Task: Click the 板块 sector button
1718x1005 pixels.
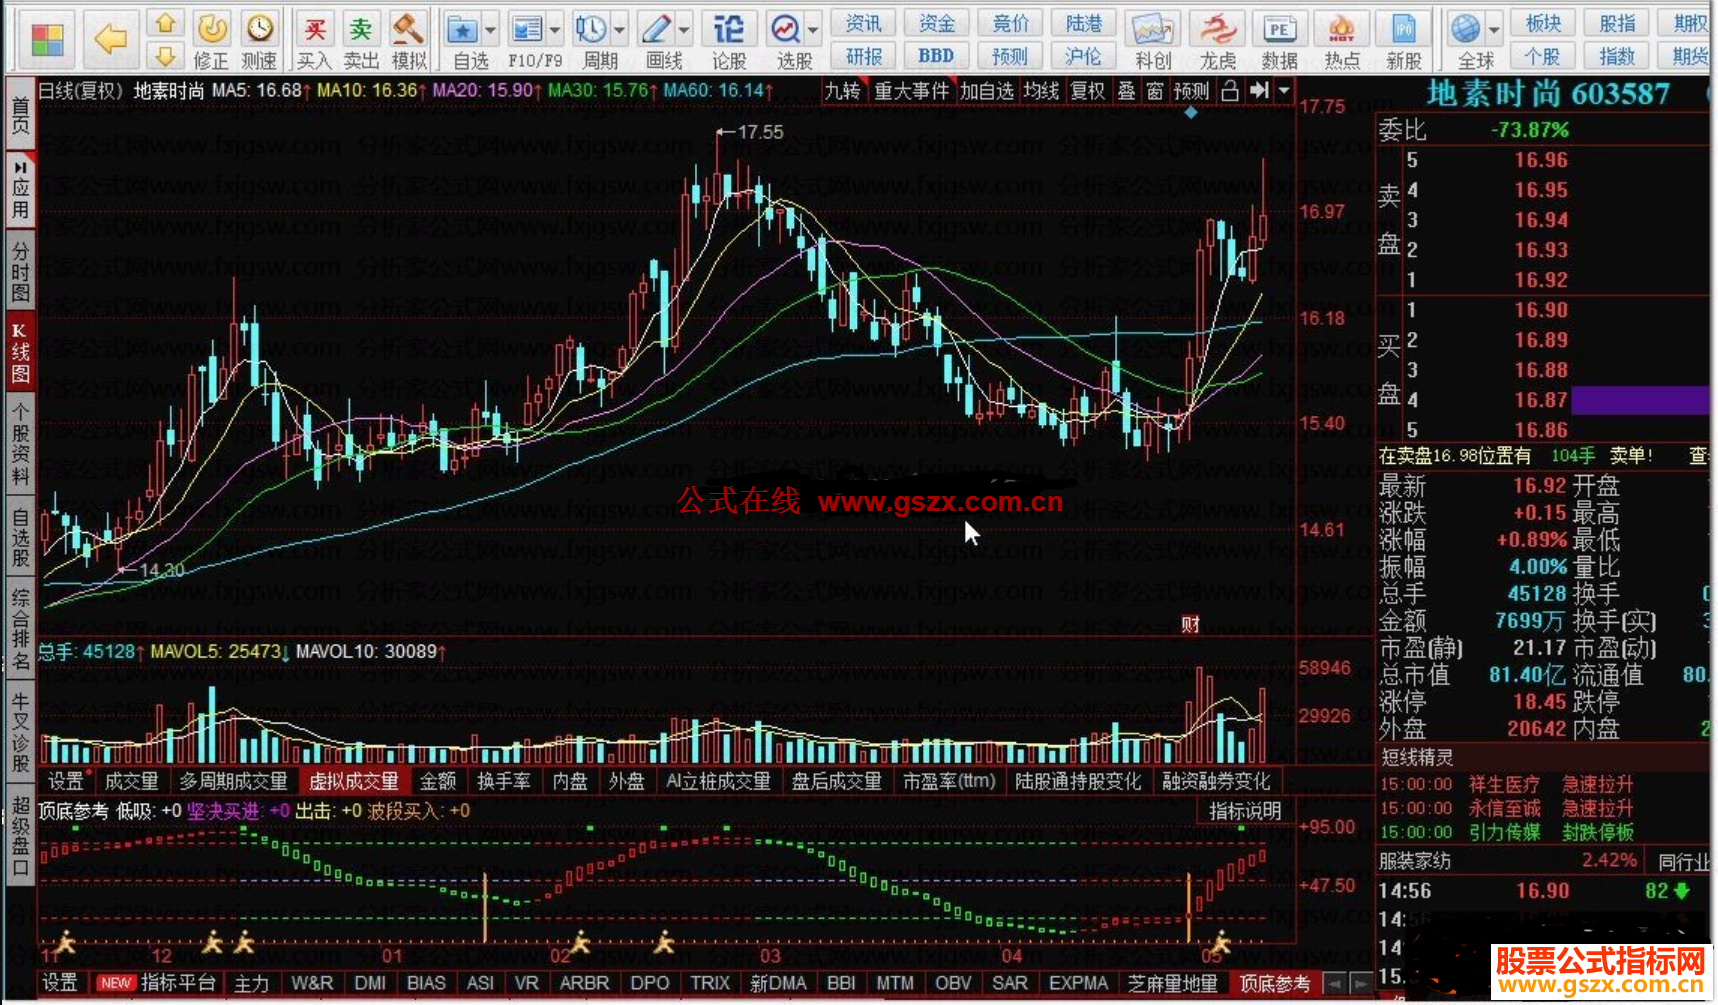Action: click(x=1543, y=23)
